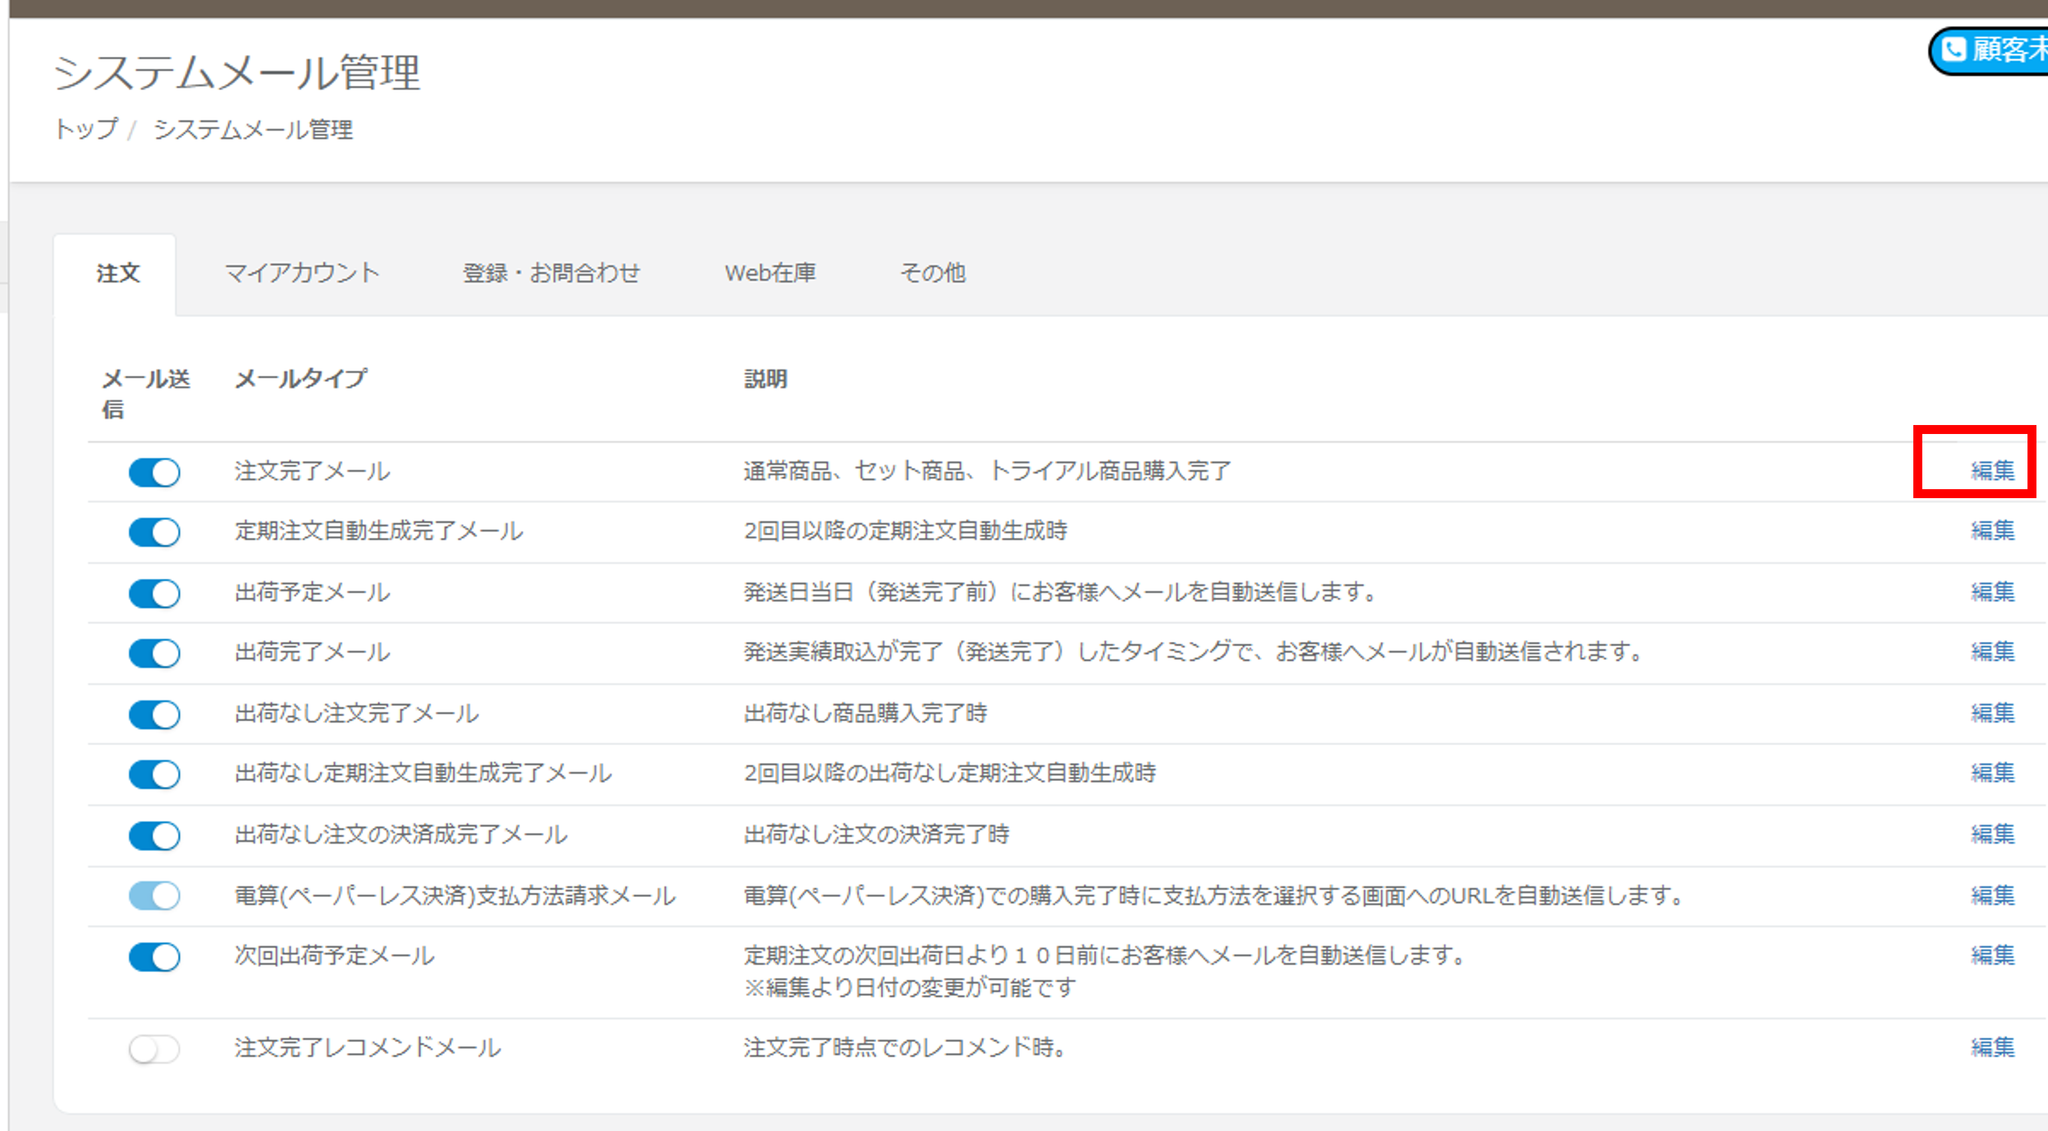Enable 注文完了レコメンドメール toggle
Image resolution: width=2048 pixels, height=1131 pixels.
[x=154, y=1048]
